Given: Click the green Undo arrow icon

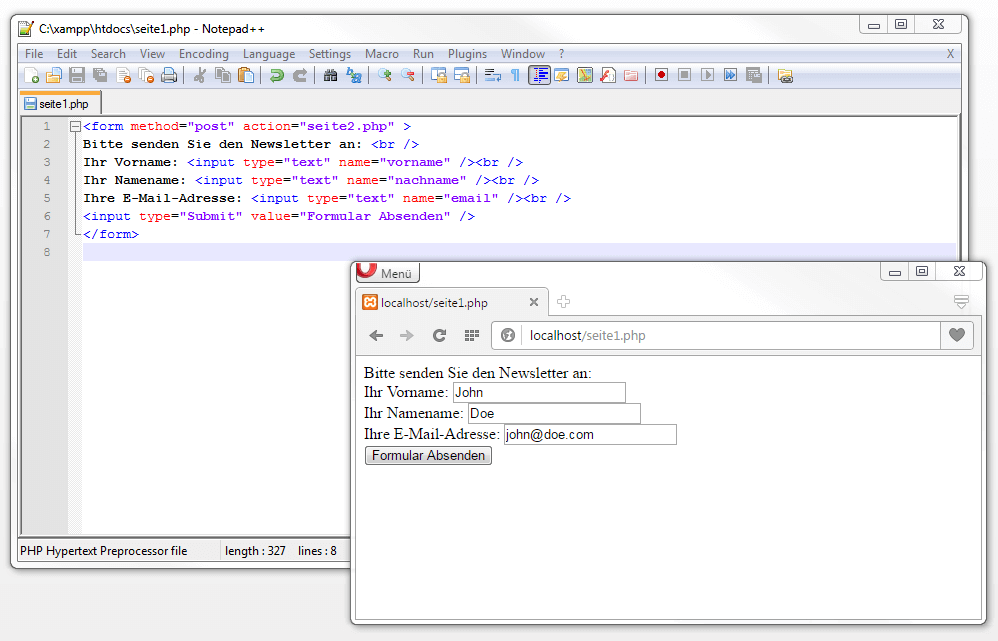Looking at the screenshot, I should [x=276, y=76].
